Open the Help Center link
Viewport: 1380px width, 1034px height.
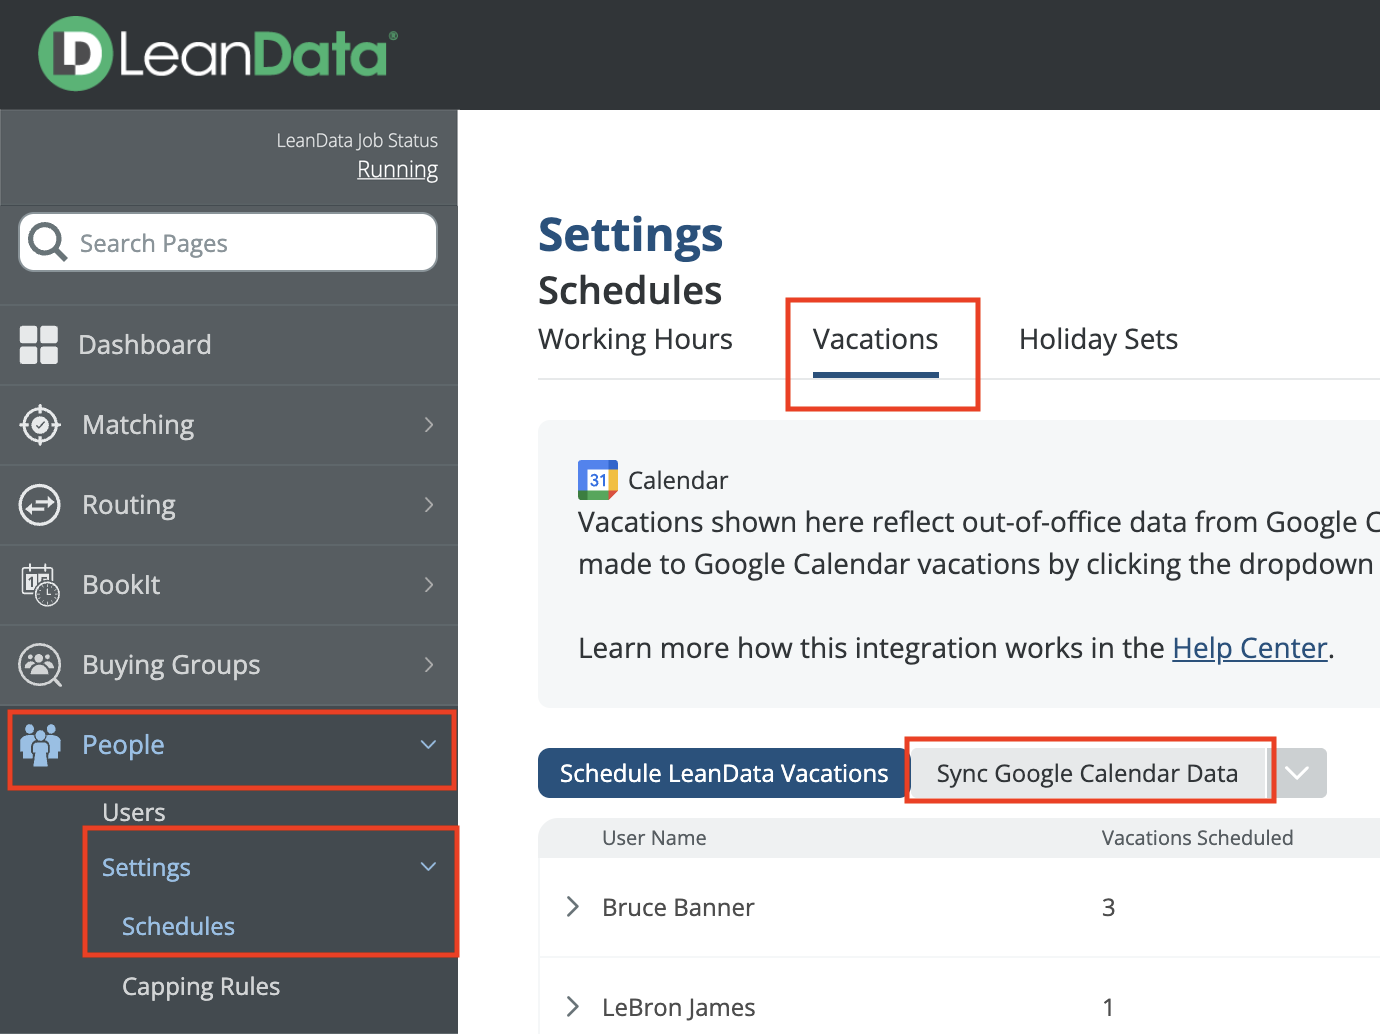(1249, 648)
